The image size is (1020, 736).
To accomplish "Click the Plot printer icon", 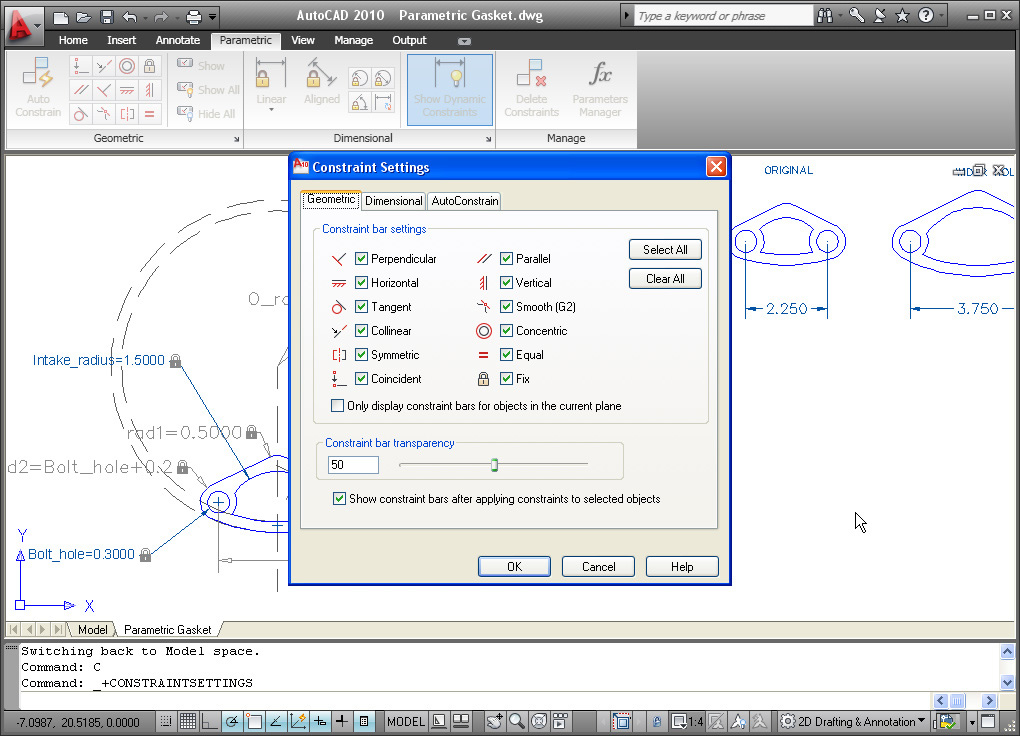I will coord(194,17).
